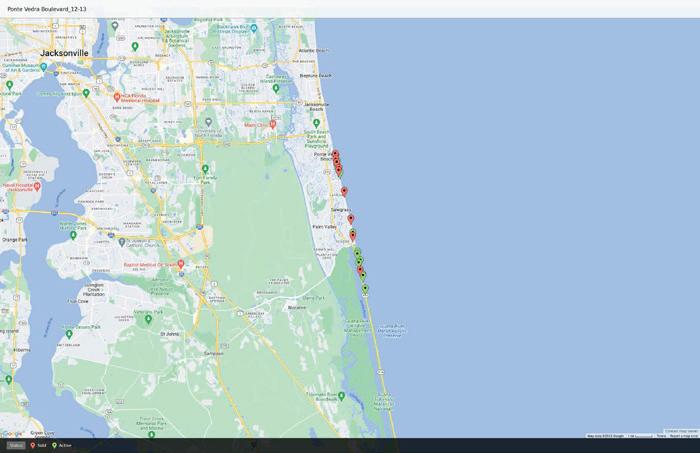
Task: Click the Sawgrass place label
Action: pos(341,210)
